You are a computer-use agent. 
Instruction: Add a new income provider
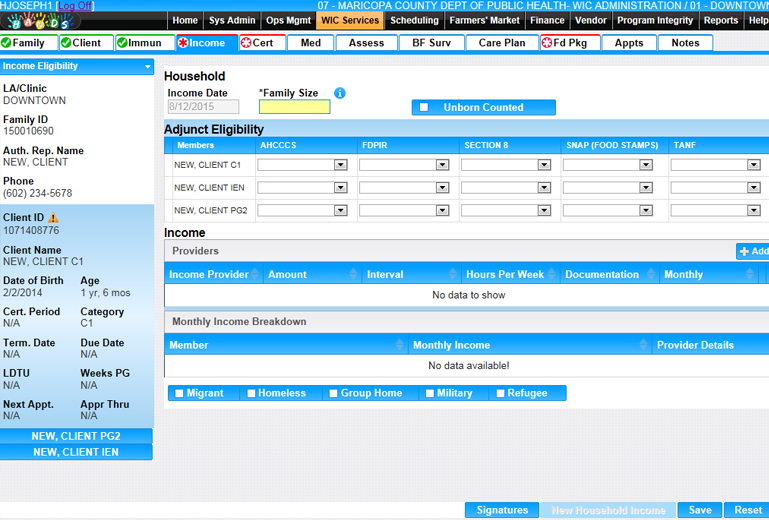pos(753,252)
